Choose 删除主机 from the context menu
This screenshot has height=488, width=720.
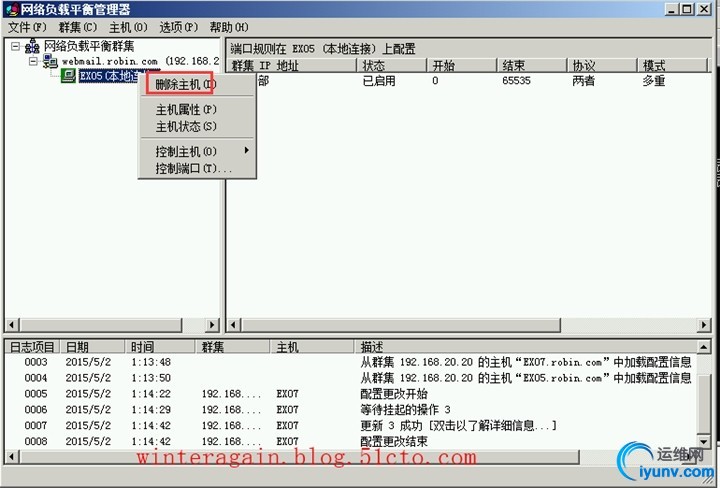click(197, 84)
